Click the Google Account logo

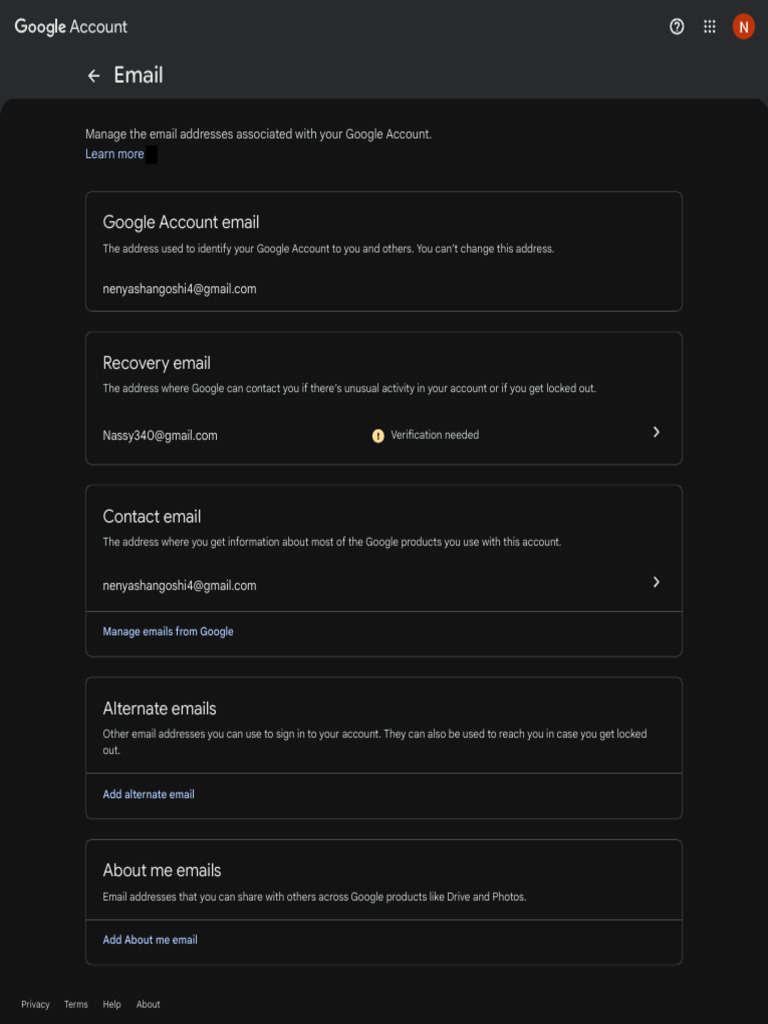[71, 27]
